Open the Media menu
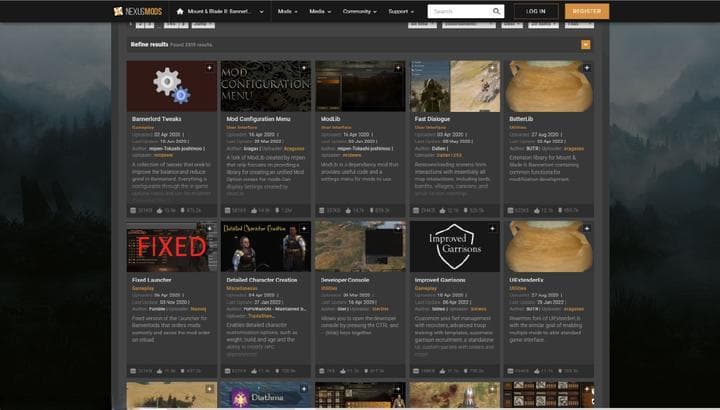The height and width of the screenshot is (410, 720). click(x=320, y=11)
